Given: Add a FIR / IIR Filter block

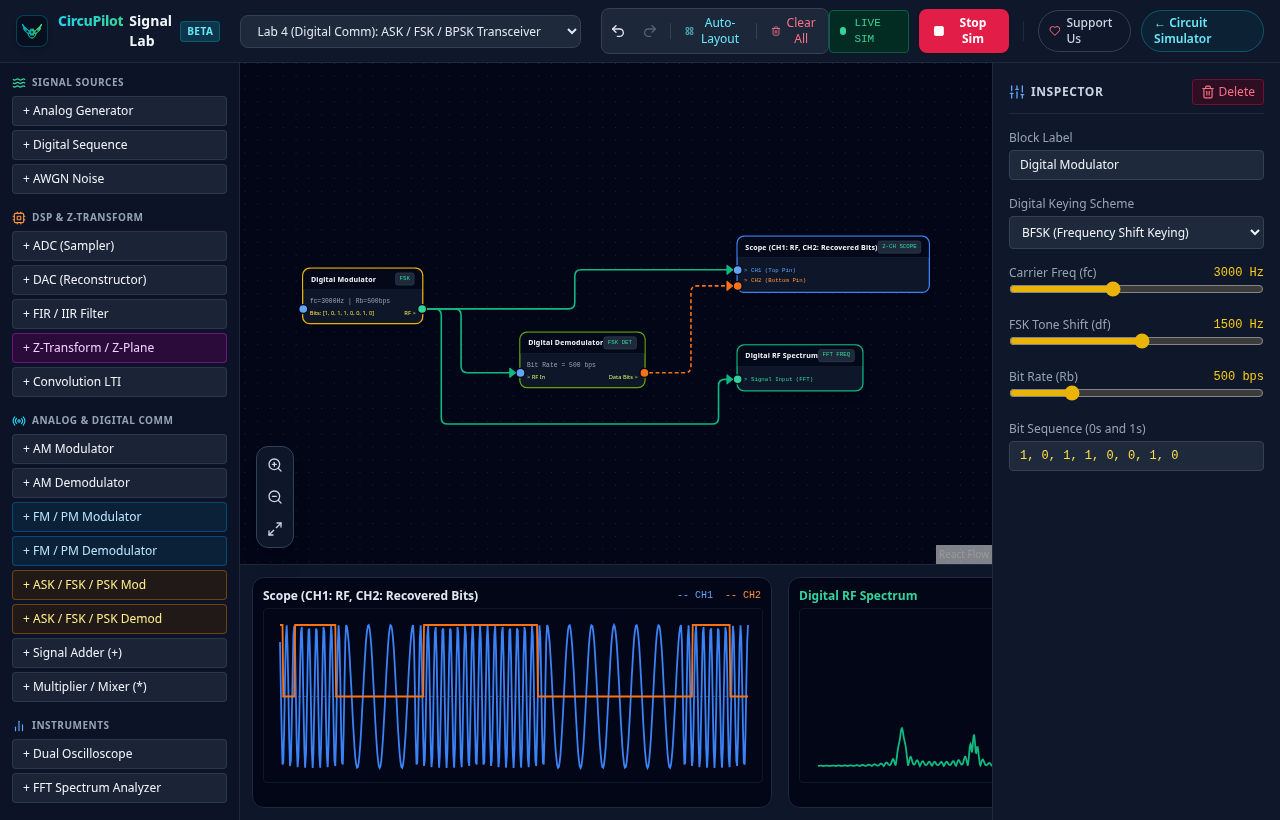Looking at the screenshot, I should pos(120,314).
